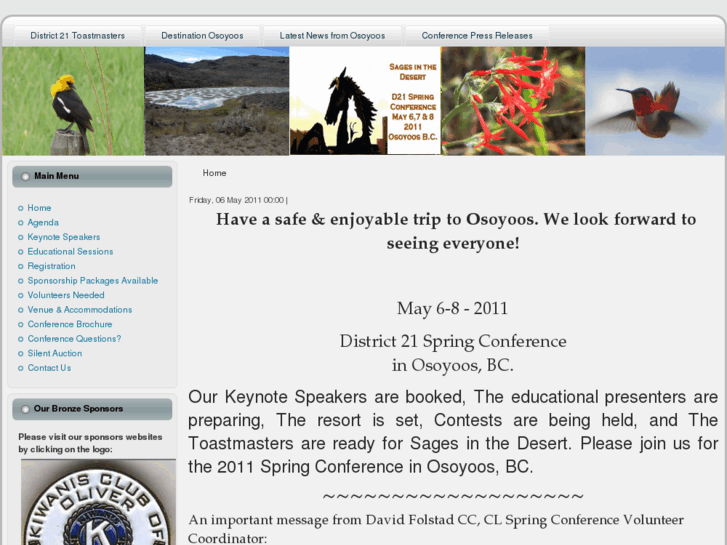Screen dimensions: 727x545
Task: Open the Registration link
Action: click(x=51, y=266)
